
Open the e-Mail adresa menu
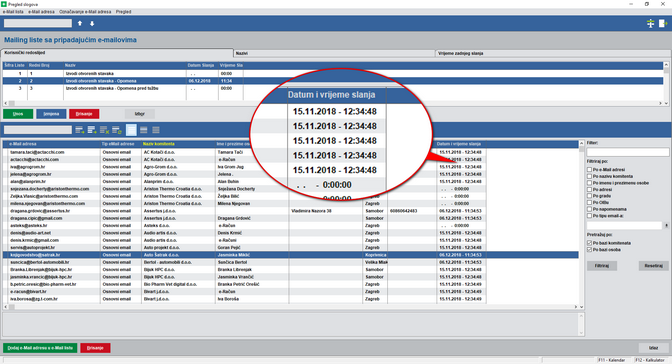pos(41,12)
